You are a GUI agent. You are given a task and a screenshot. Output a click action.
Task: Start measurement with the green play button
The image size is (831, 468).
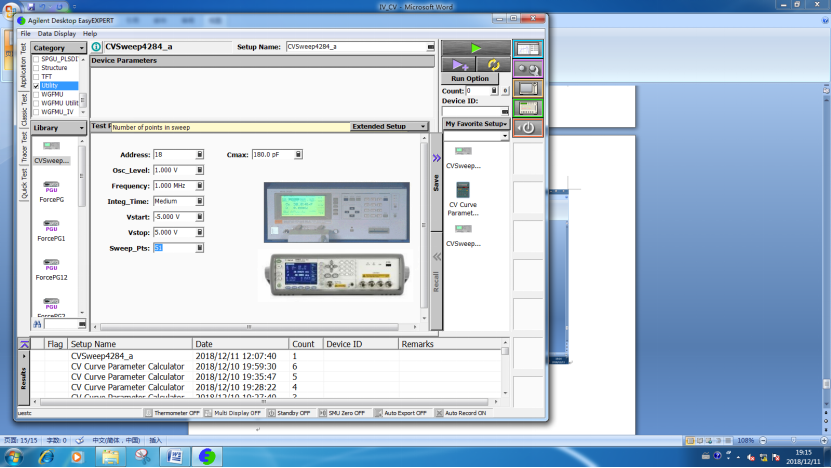click(476, 48)
